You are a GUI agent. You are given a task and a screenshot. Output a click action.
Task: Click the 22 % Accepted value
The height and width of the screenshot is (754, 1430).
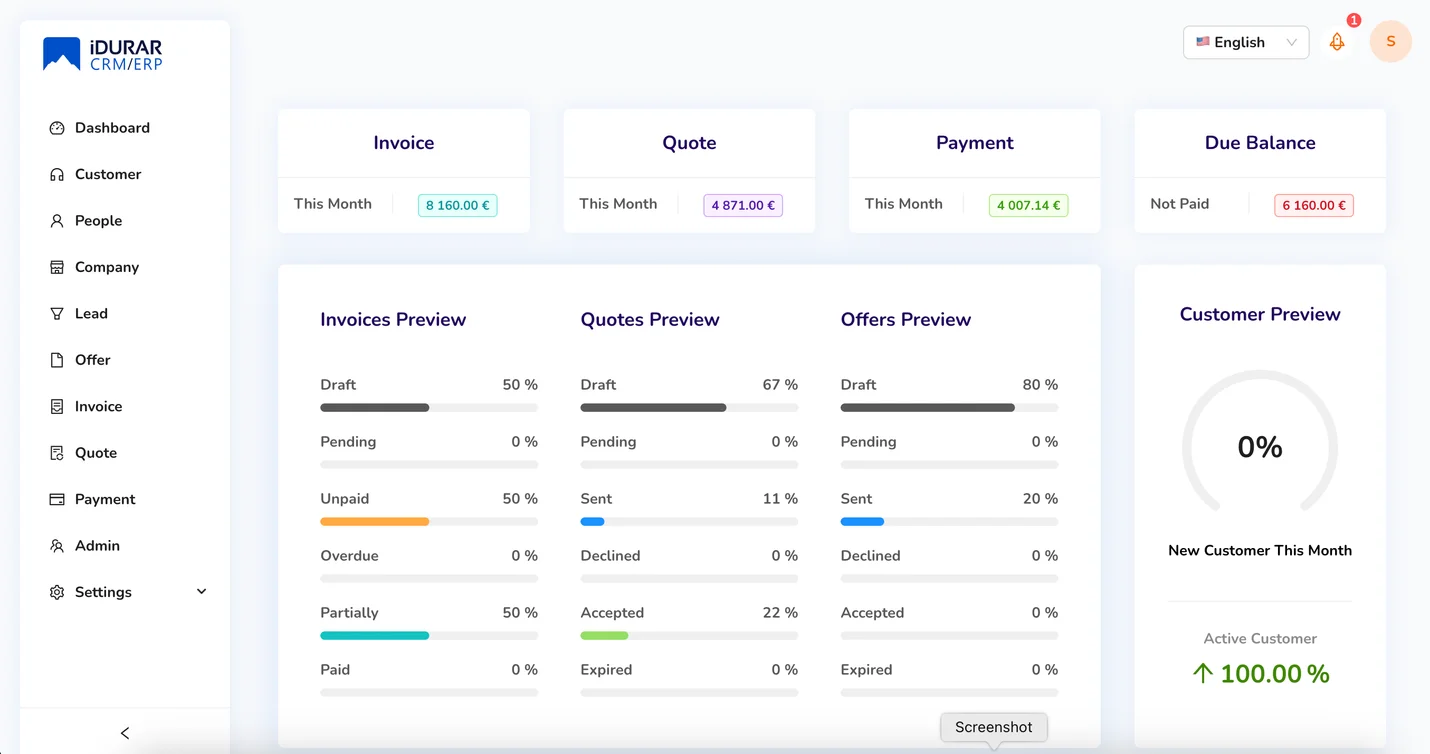(x=779, y=613)
